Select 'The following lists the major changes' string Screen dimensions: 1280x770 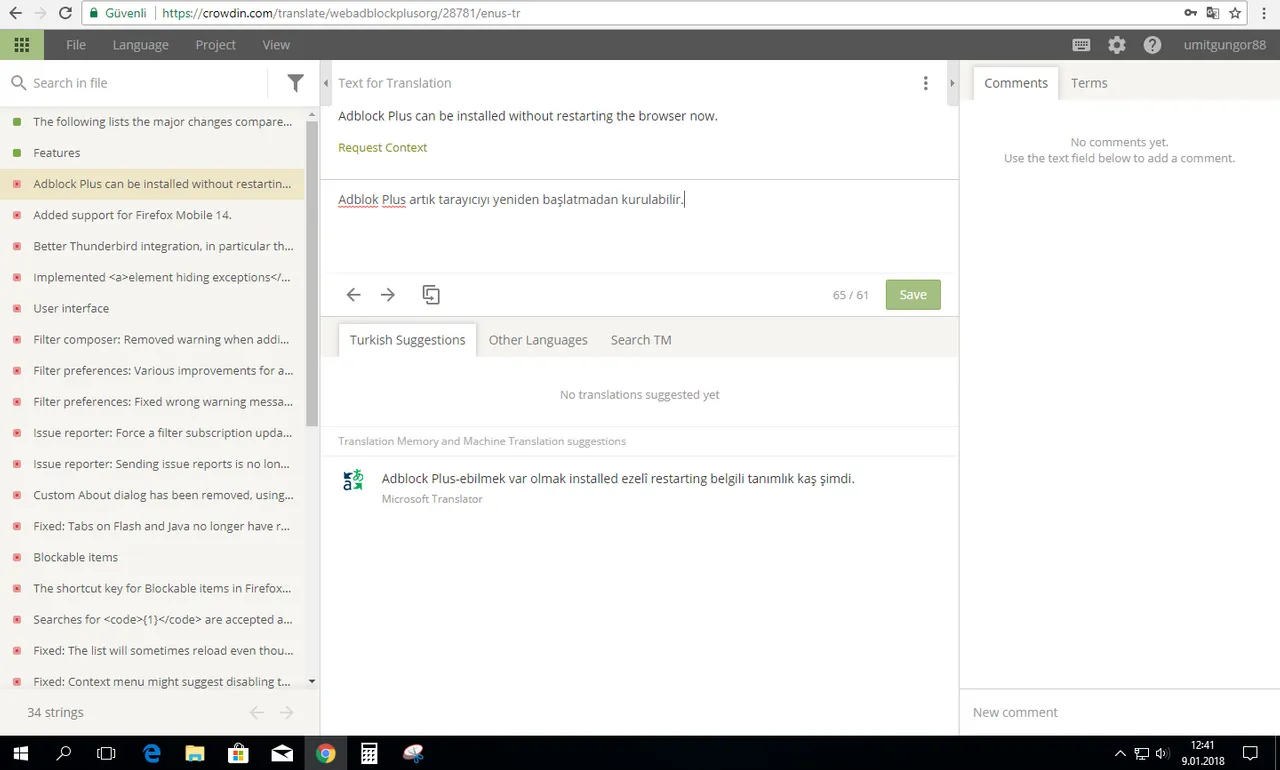(152, 122)
